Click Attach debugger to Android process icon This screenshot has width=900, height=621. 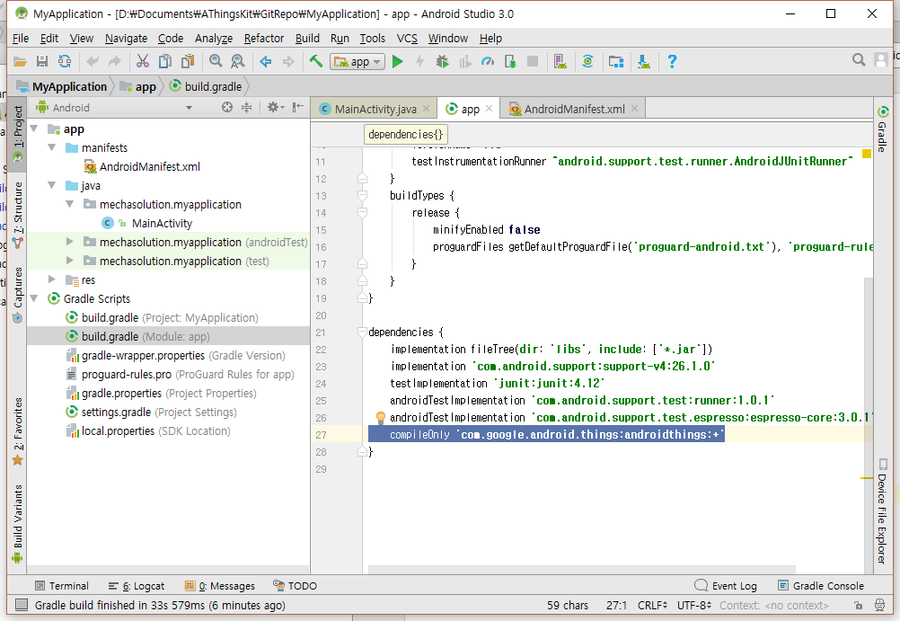pos(510,61)
